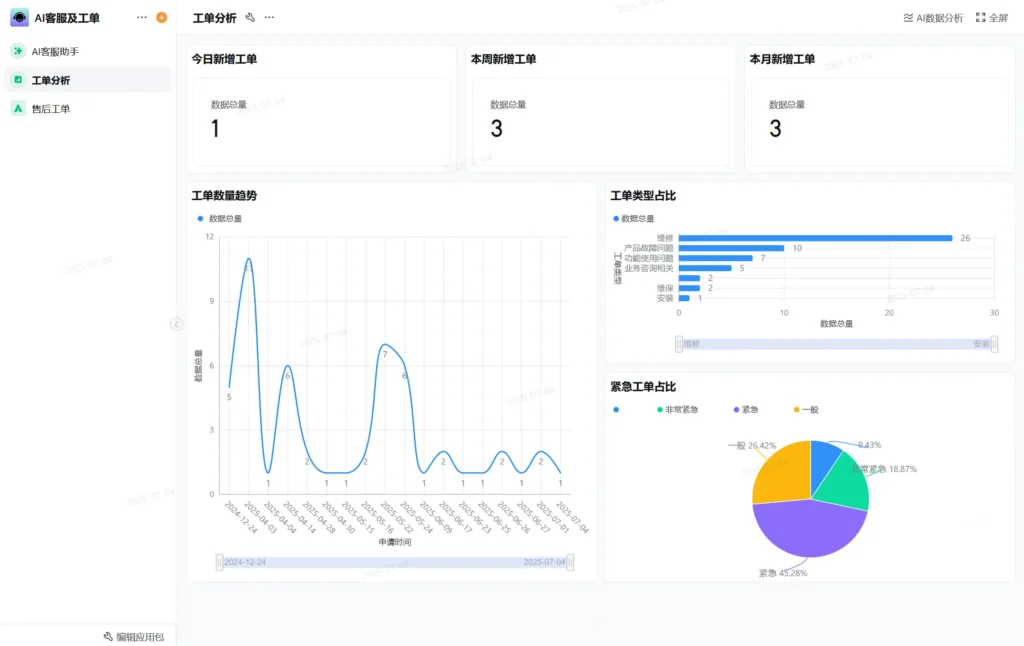This screenshot has width=1024, height=646.
Task: Toggle the purple 紧急 legend series
Action: click(746, 410)
